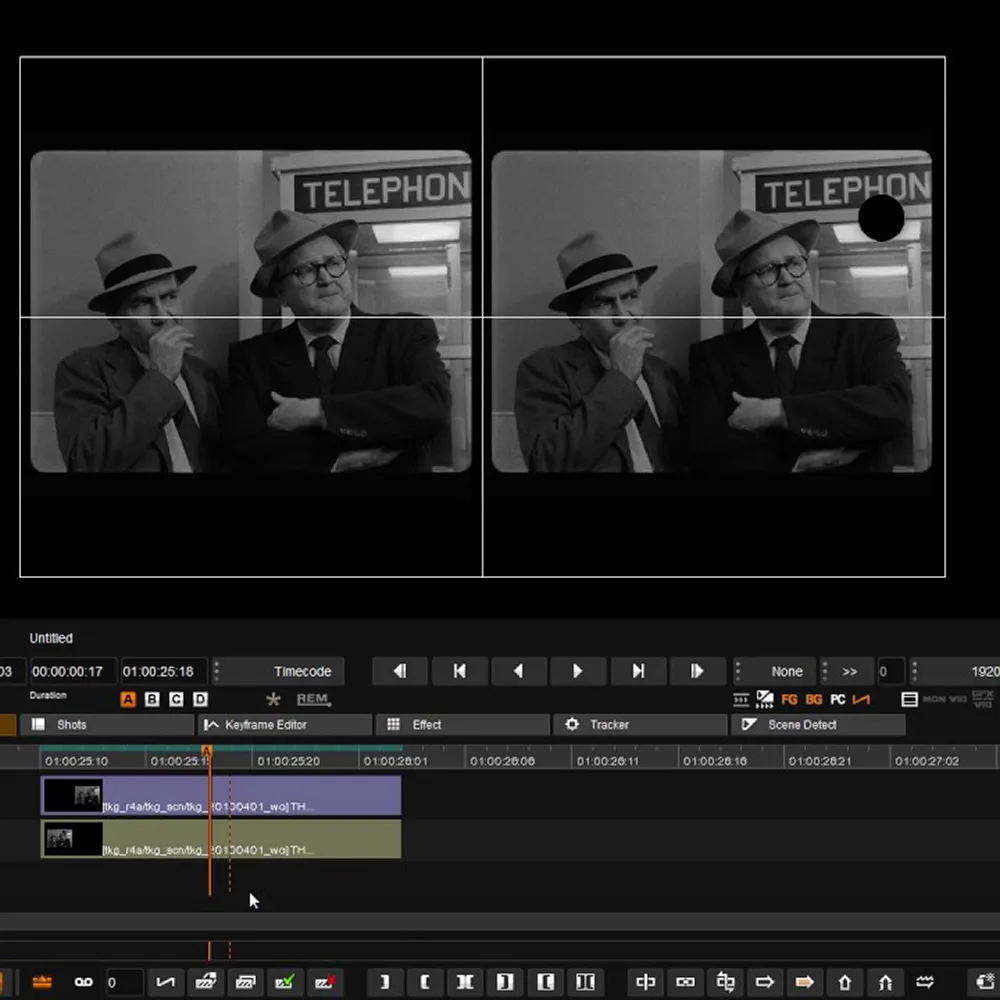This screenshot has height=1000, width=1000.
Task: Play in reverse
Action: click(x=519, y=672)
